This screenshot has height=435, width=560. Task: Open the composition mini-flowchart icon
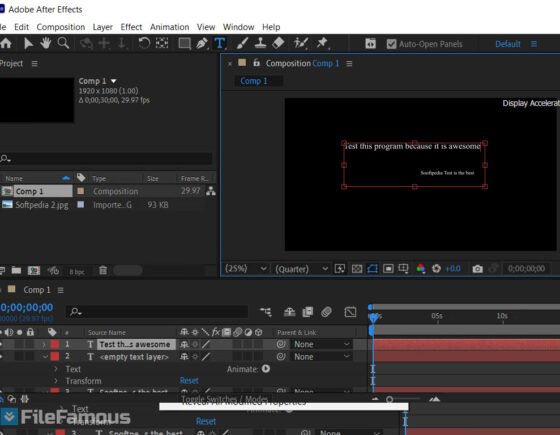coord(265,312)
